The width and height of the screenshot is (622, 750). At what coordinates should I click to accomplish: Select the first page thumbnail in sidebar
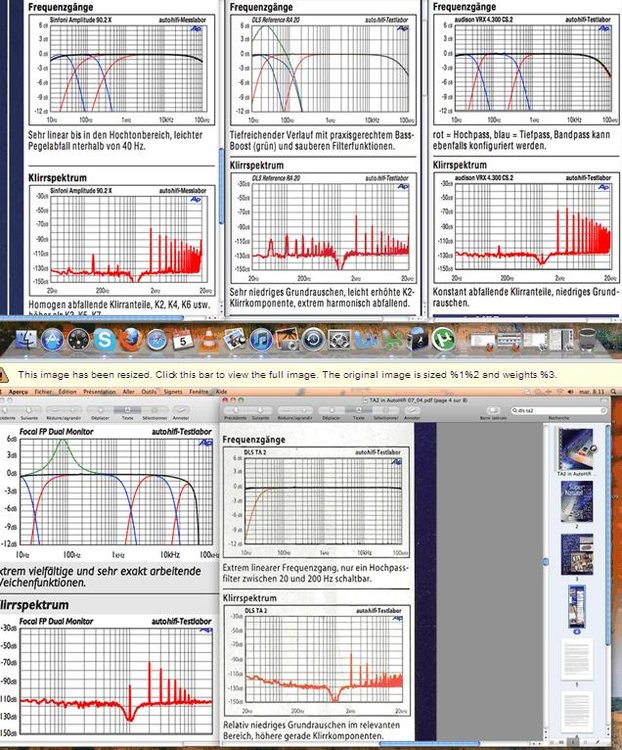click(576, 448)
